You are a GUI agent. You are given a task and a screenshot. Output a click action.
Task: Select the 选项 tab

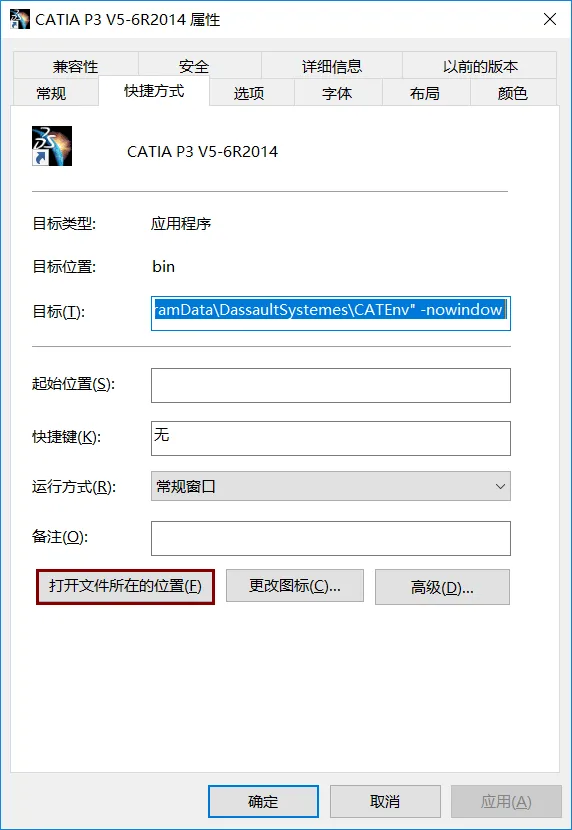click(x=249, y=93)
